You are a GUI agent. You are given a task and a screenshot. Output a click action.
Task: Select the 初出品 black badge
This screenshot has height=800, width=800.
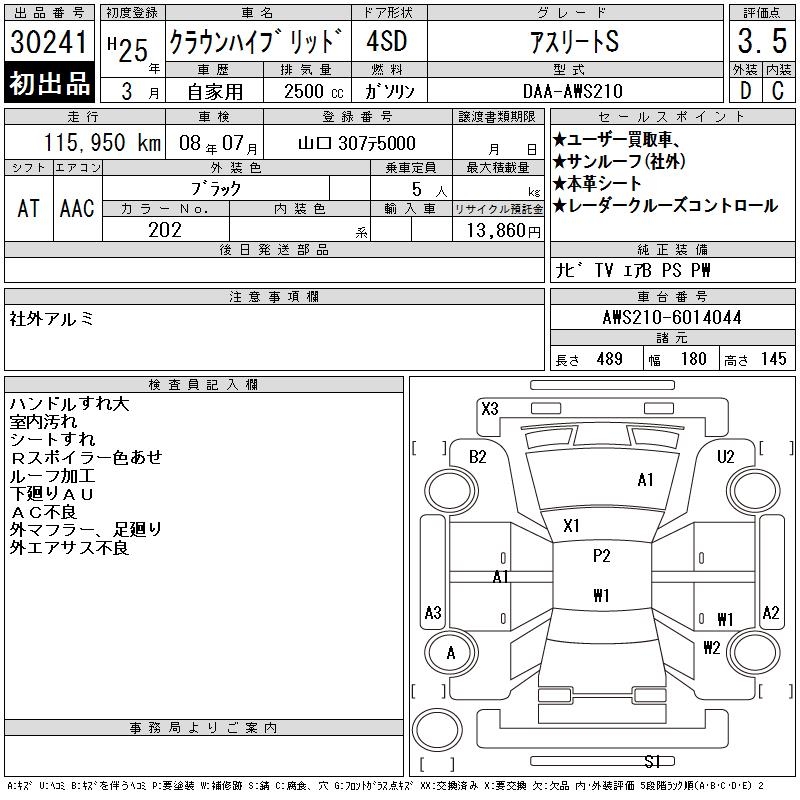point(49,83)
